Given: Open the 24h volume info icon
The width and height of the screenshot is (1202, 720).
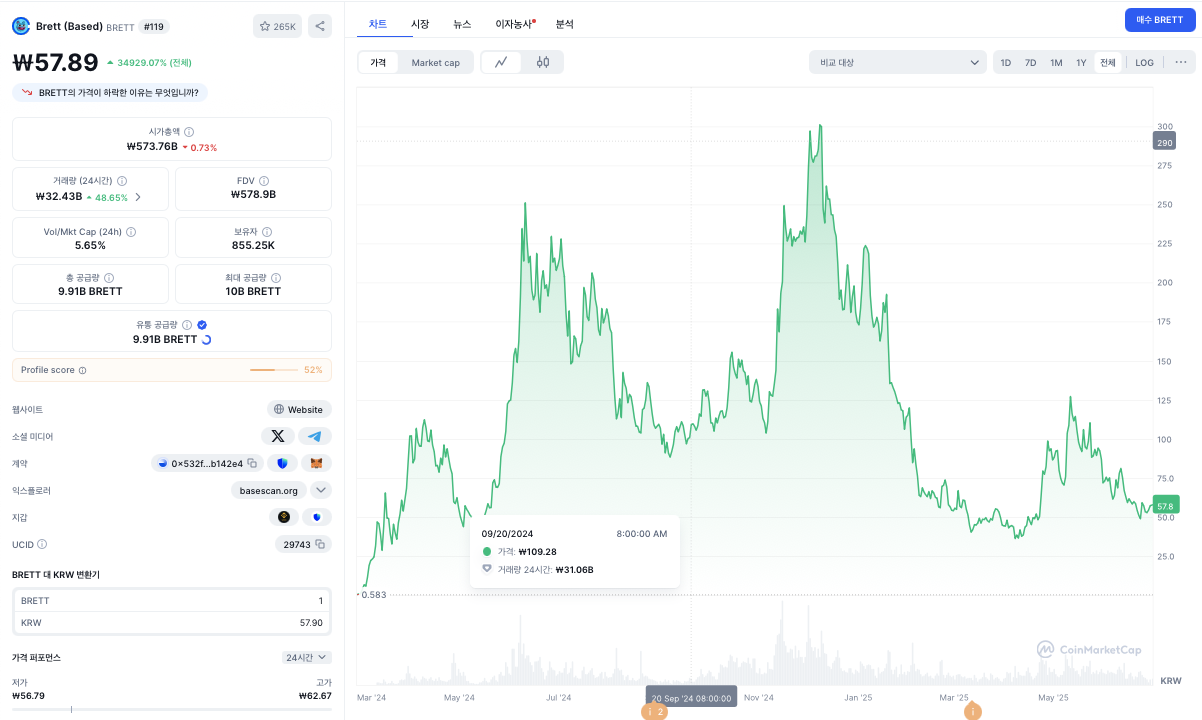Looking at the screenshot, I should 122,181.
